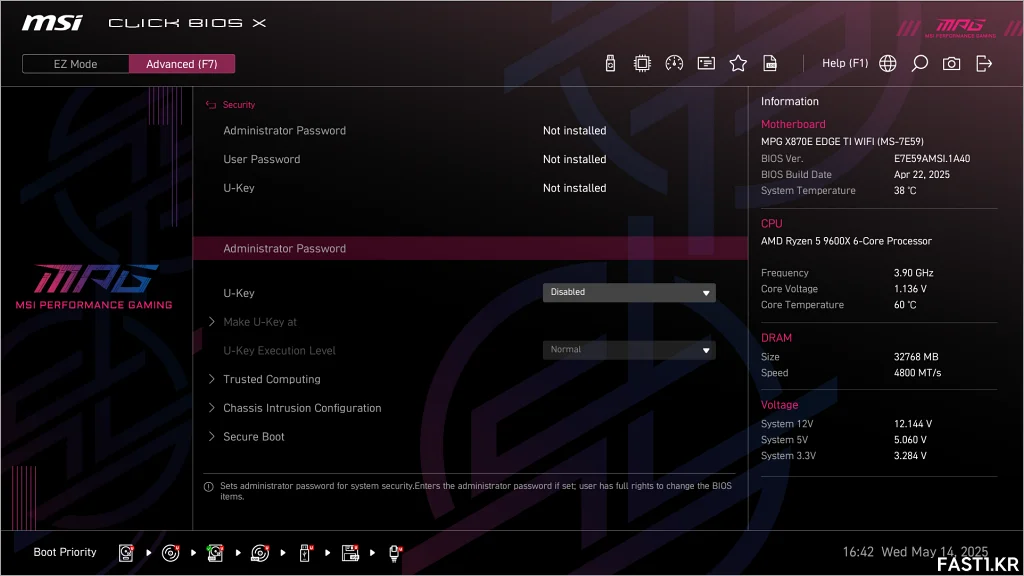Select the network cable boot icon
Image resolution: width=1024 pixels, height=576 pixels.
[395, 552]
